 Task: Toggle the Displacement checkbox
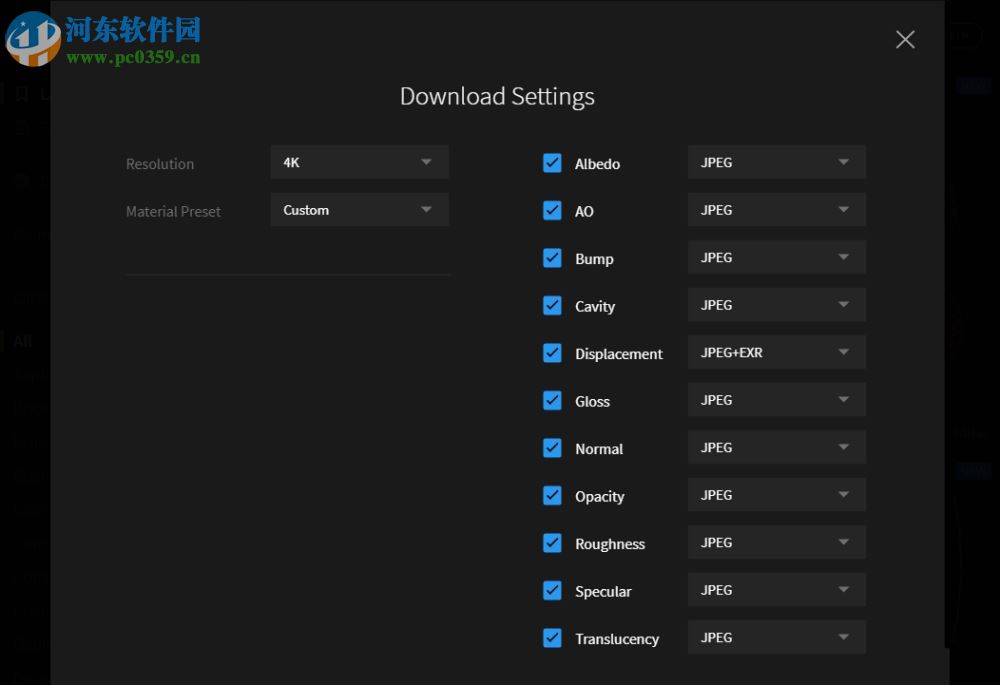[x=552, y=353]
